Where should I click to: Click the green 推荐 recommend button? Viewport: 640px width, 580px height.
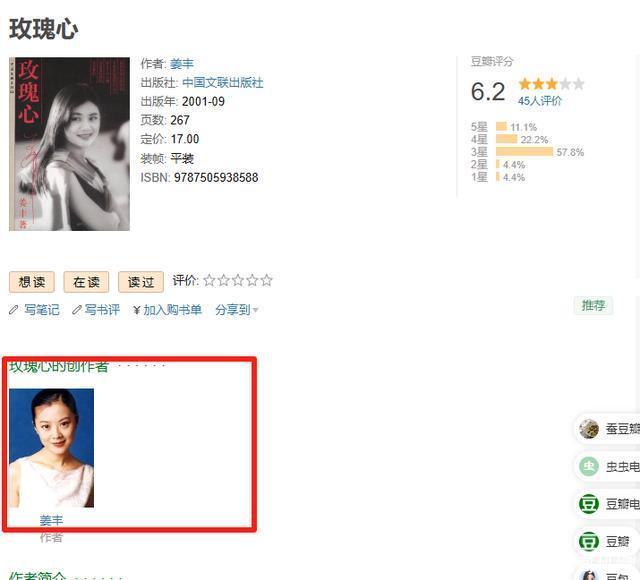pyautogui.click(x=593, y=305)
